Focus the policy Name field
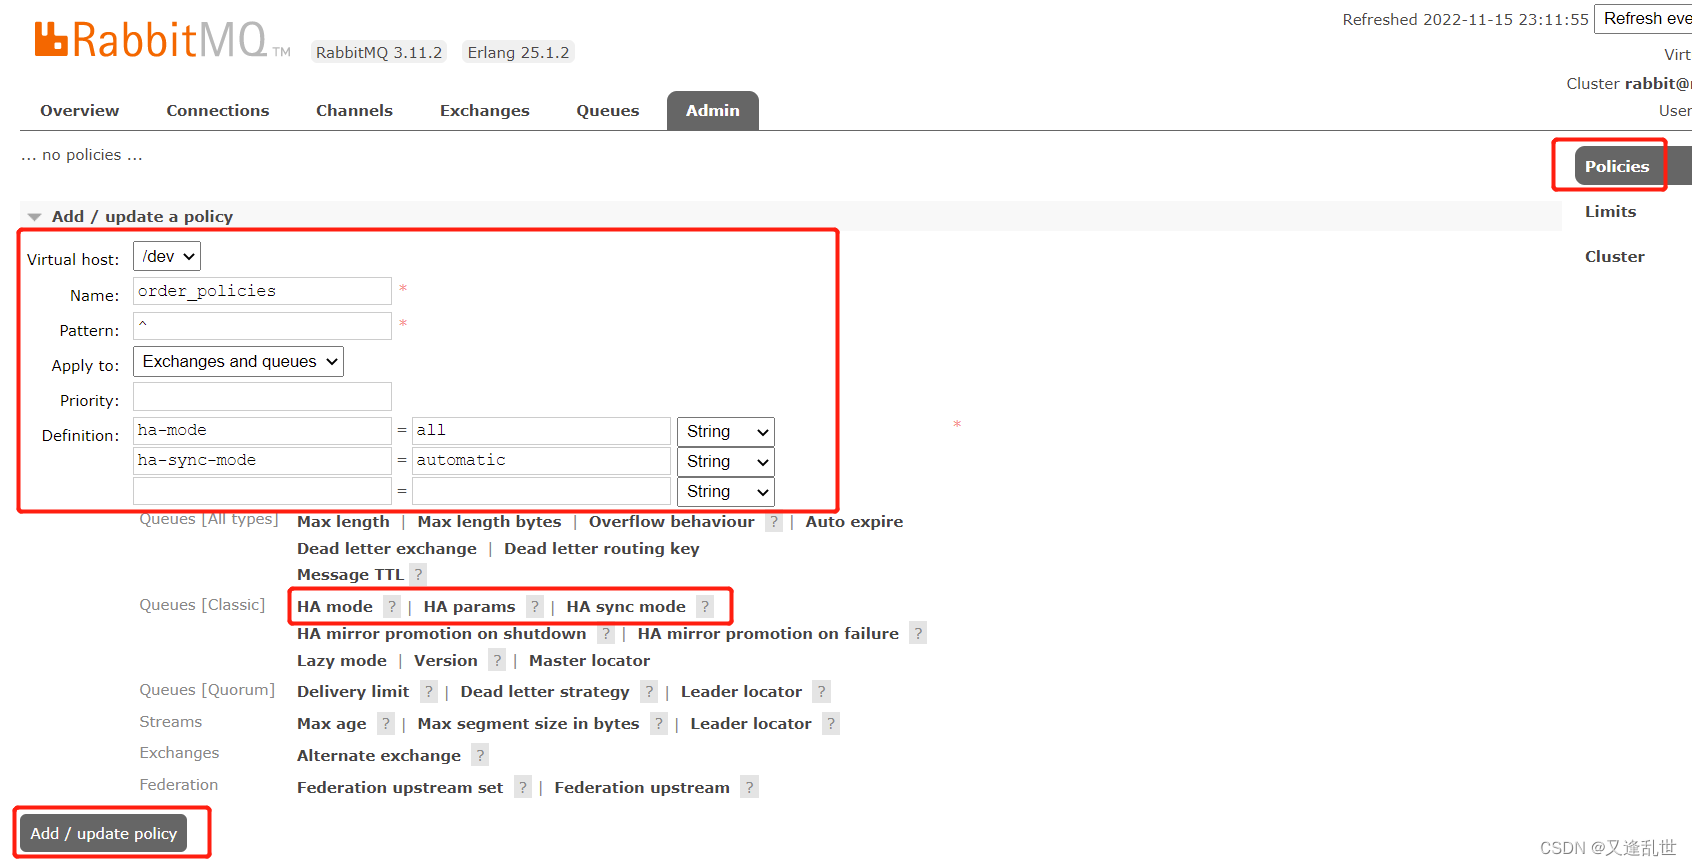 click(262, 291)
